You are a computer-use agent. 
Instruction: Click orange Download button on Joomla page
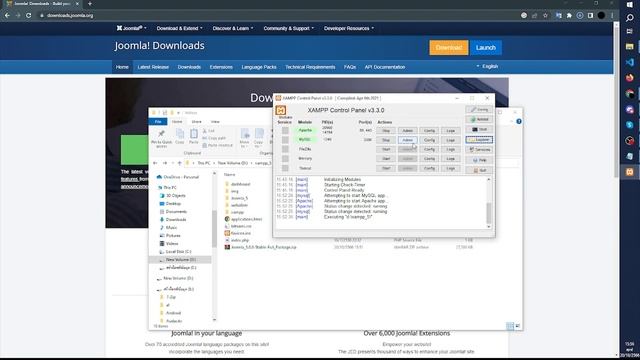[x=449, y=48]
